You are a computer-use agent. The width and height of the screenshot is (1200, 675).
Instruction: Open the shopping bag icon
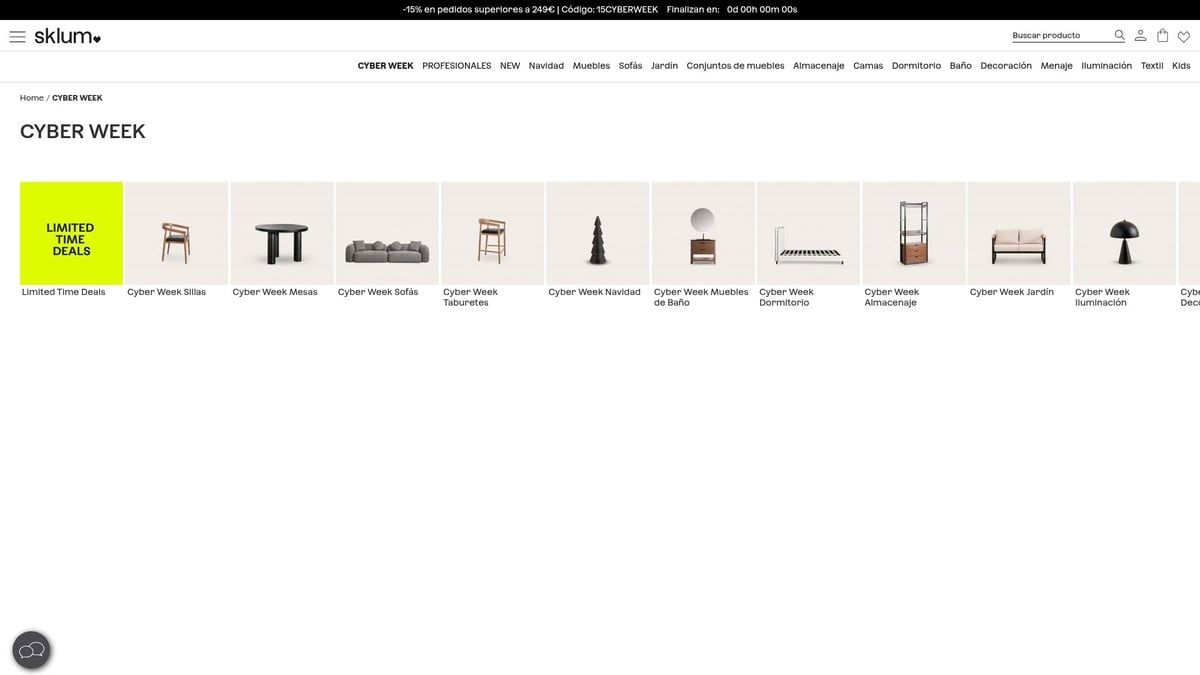click(x=1162, y=36)
